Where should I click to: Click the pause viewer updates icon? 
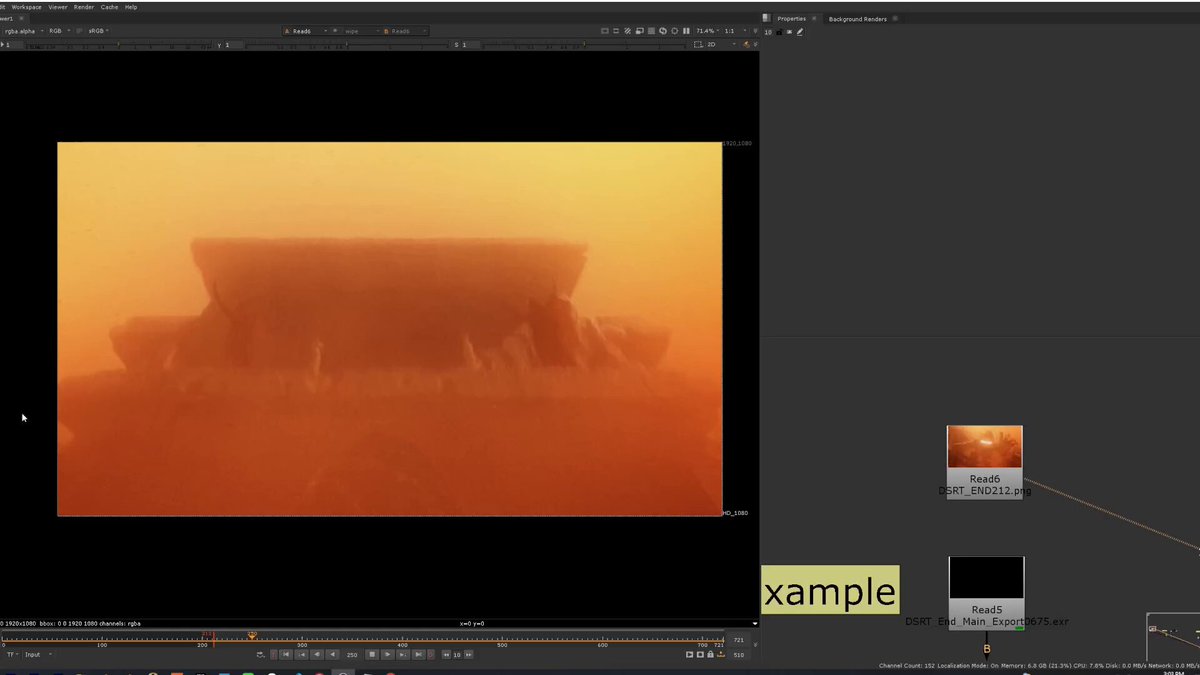coord(686,31)
